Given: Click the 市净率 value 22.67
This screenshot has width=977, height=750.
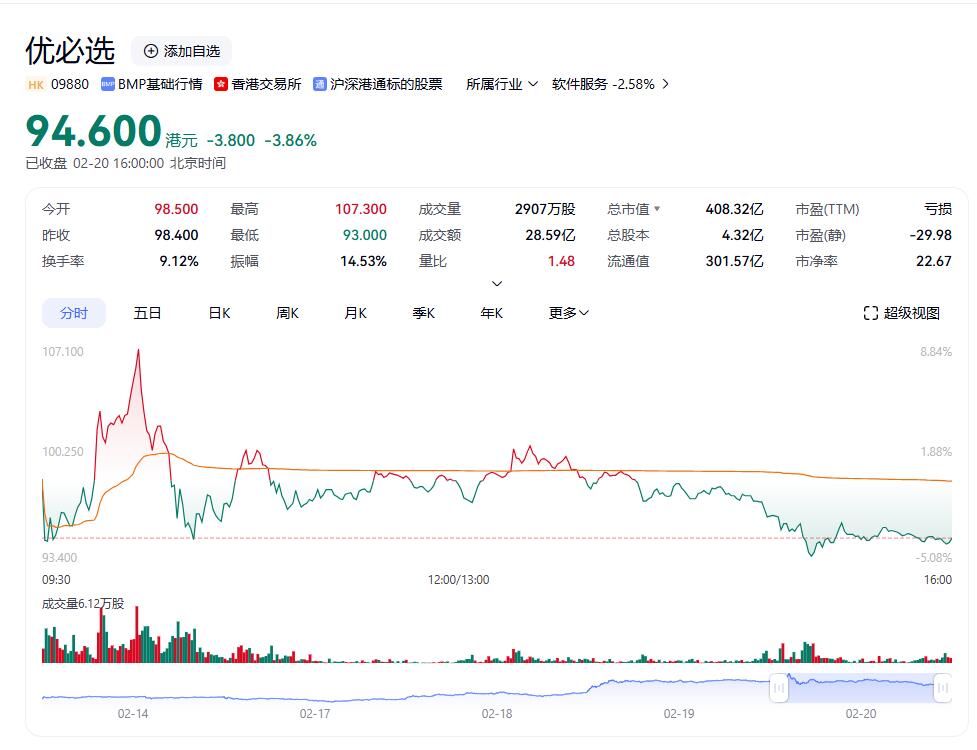Looking at the screenshot, I should [933, 262].
